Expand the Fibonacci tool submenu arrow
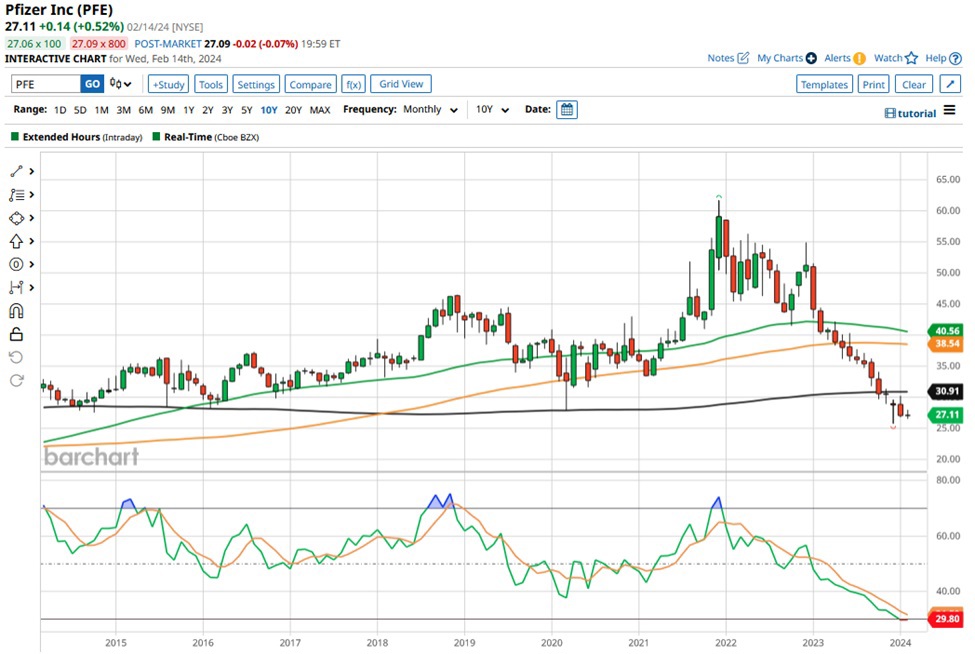Image resolution: width=975 pixels, height=654 pixels. coord(31,195)
